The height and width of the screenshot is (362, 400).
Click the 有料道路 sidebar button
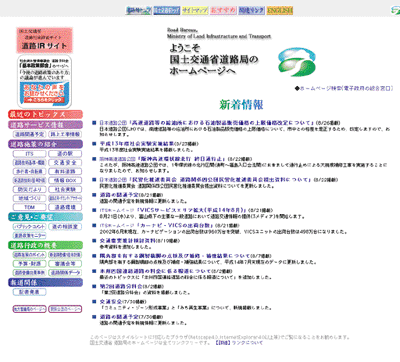[x=65, y=171]
